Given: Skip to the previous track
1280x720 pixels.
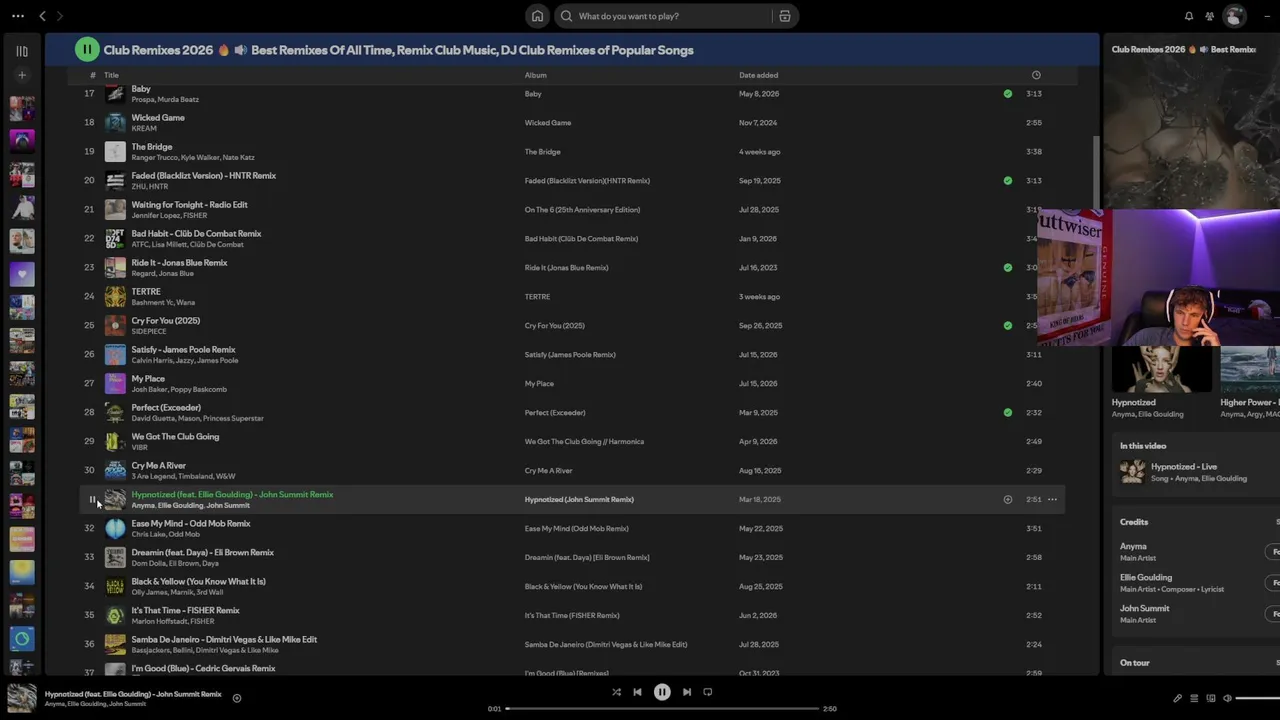Looking at the screenshot, I should click(637, 692).
